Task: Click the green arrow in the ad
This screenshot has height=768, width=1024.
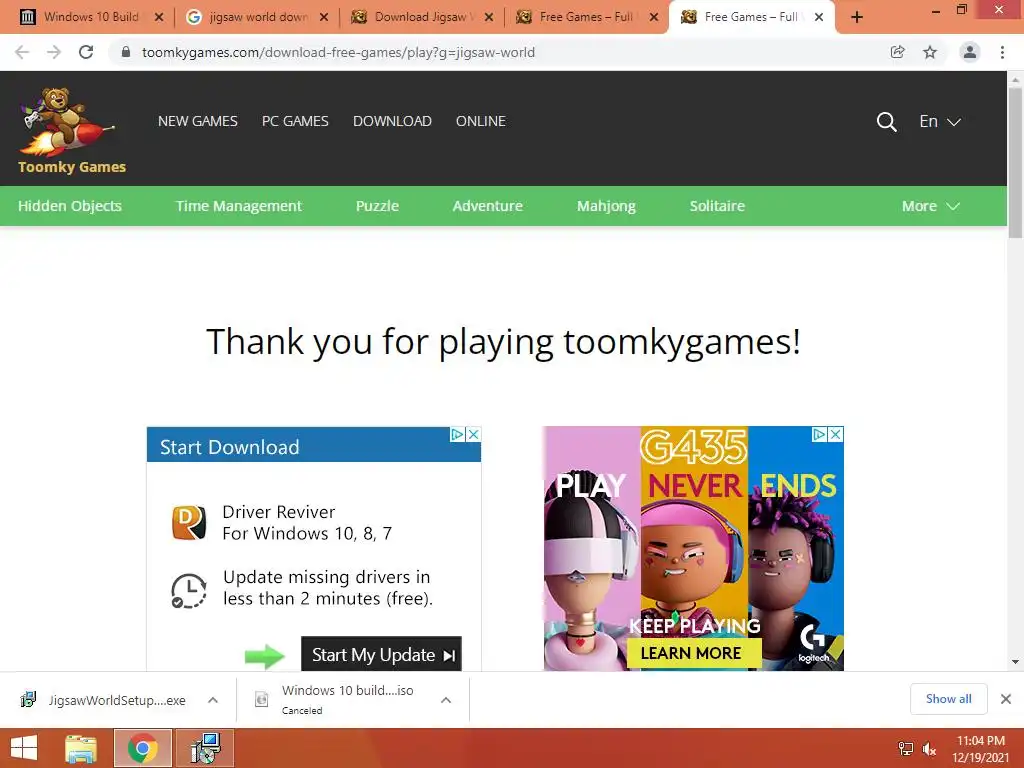Action: point(264,656)
